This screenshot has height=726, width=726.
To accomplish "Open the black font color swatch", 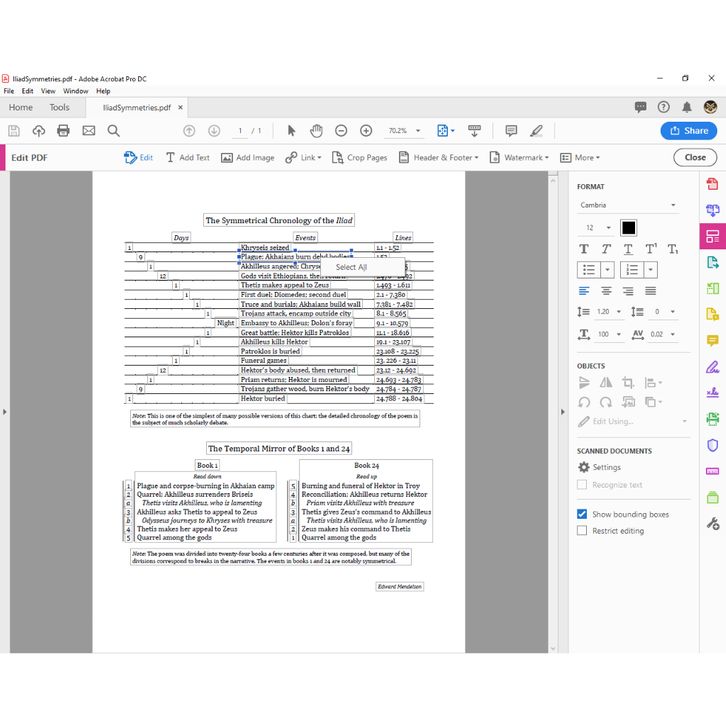I will click(x=628, y=228).
